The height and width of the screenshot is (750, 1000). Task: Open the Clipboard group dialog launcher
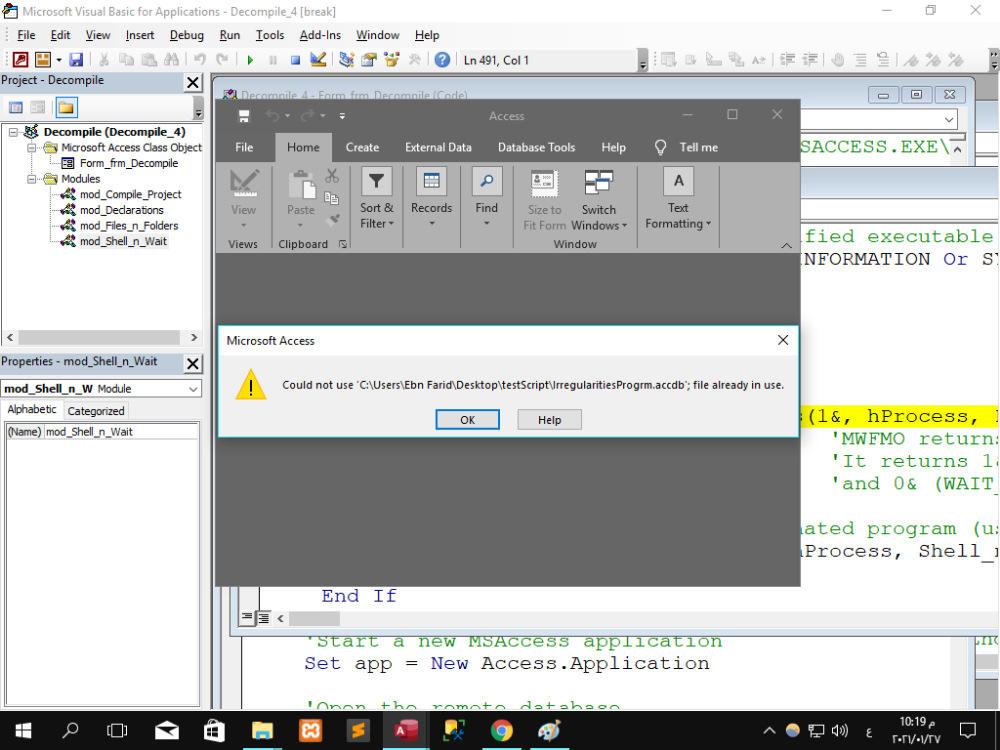tap(342, 244)
